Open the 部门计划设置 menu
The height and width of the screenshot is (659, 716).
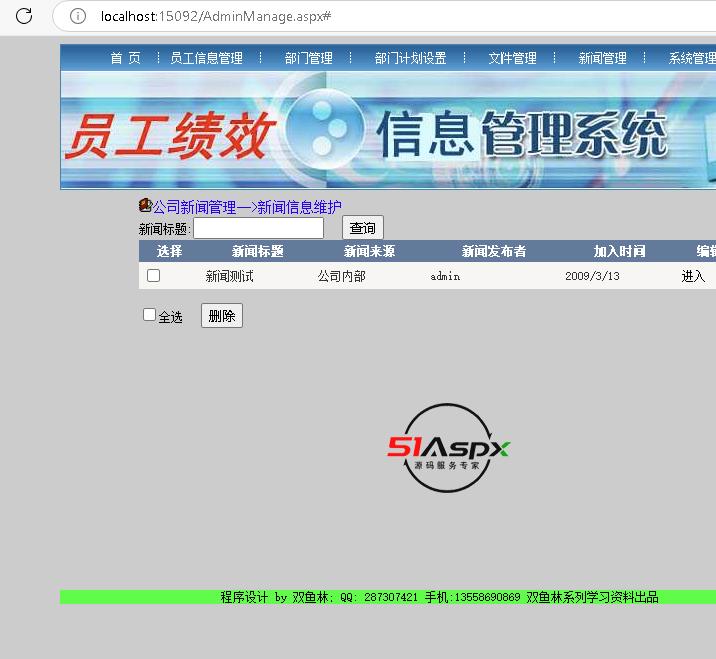tap(410, 58)
